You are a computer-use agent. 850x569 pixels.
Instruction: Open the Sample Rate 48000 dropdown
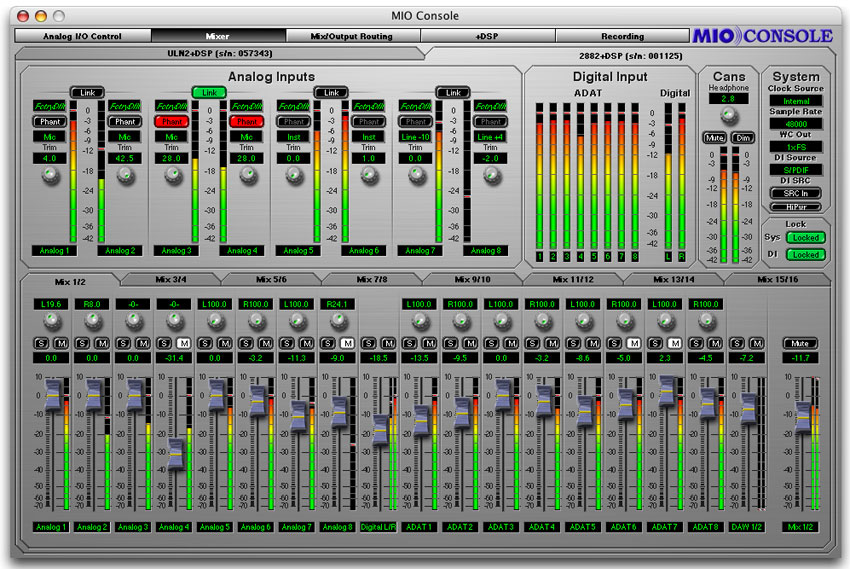(796, 124)
